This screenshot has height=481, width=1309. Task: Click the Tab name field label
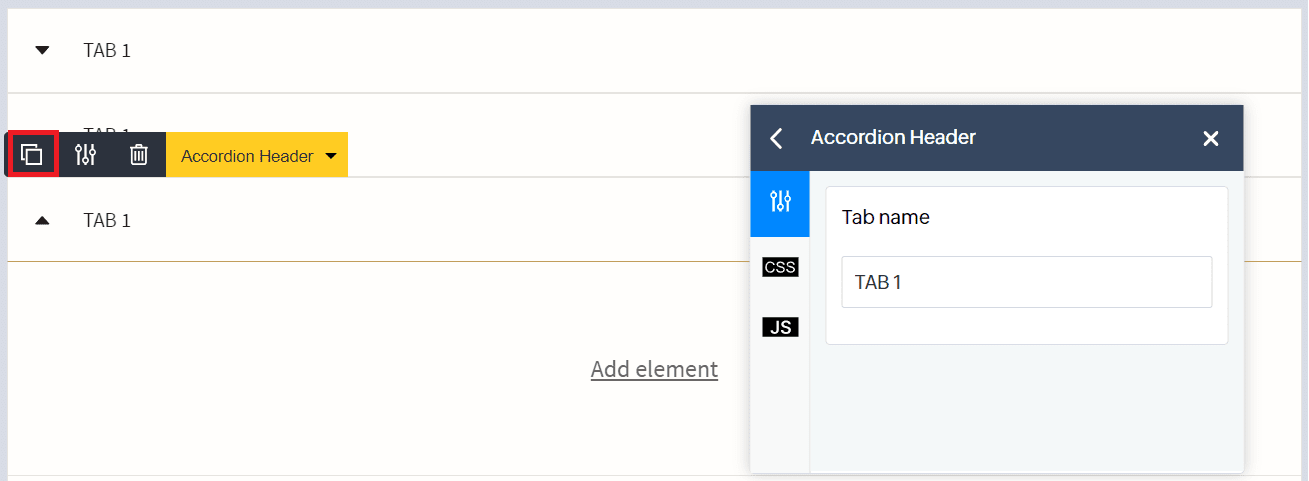point(885,217)
